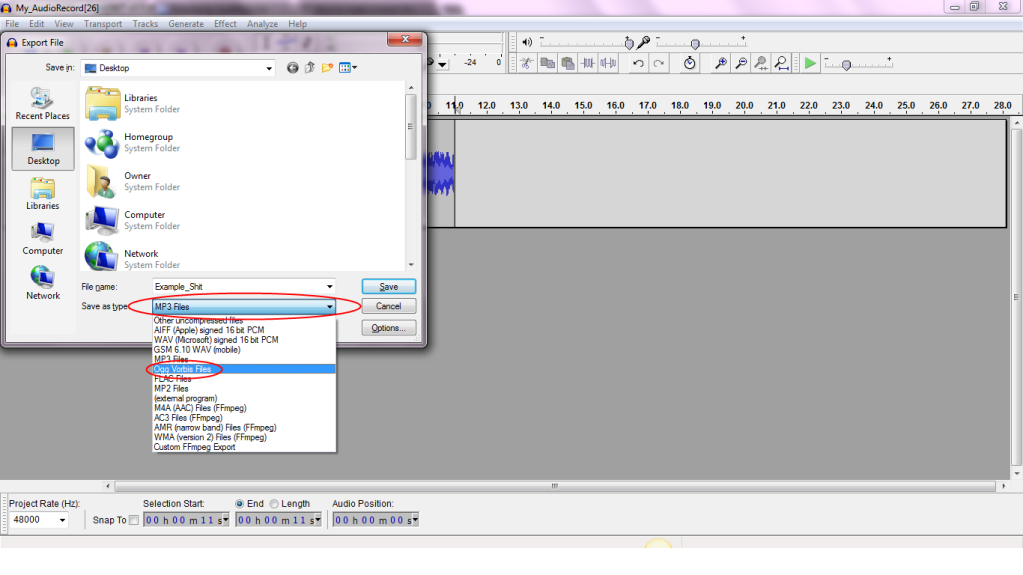Click the horizontal timeline scrollbar
Viewport: 1023px width, 575px height.
(x=555, y=486)
